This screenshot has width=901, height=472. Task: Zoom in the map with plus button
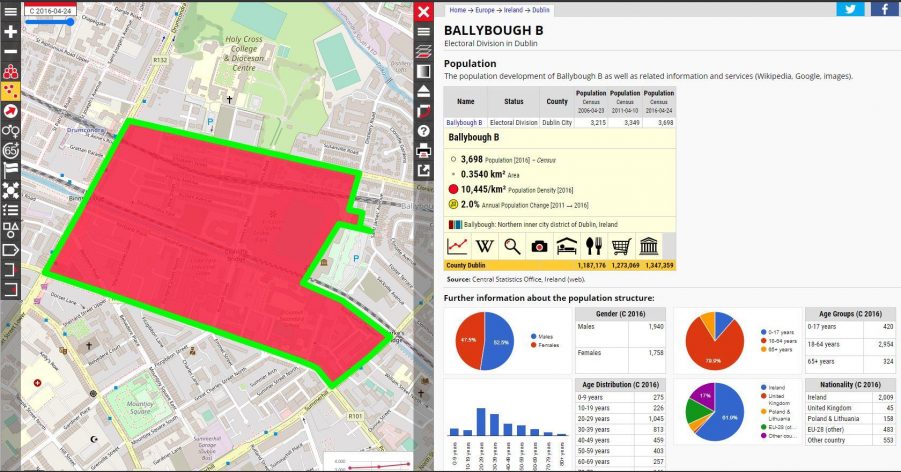(10, 32)
